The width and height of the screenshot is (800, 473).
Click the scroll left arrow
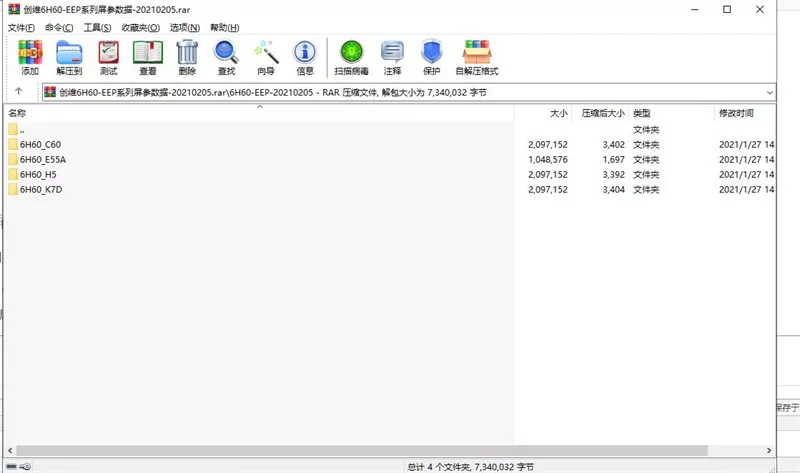10,451
